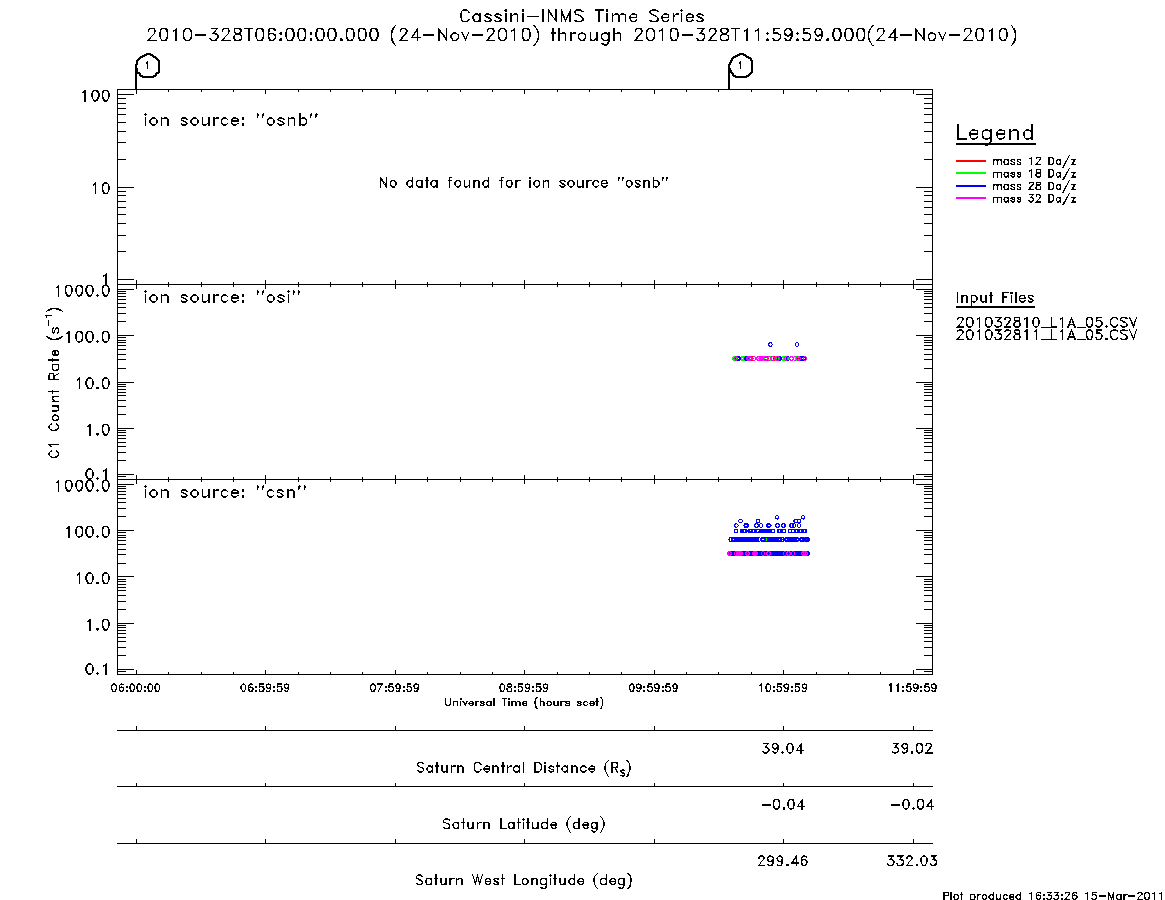Select the 'mass 12 Da/z' legend label
This screenshot has width=1165, height=900.
(x=1034, y=161)
